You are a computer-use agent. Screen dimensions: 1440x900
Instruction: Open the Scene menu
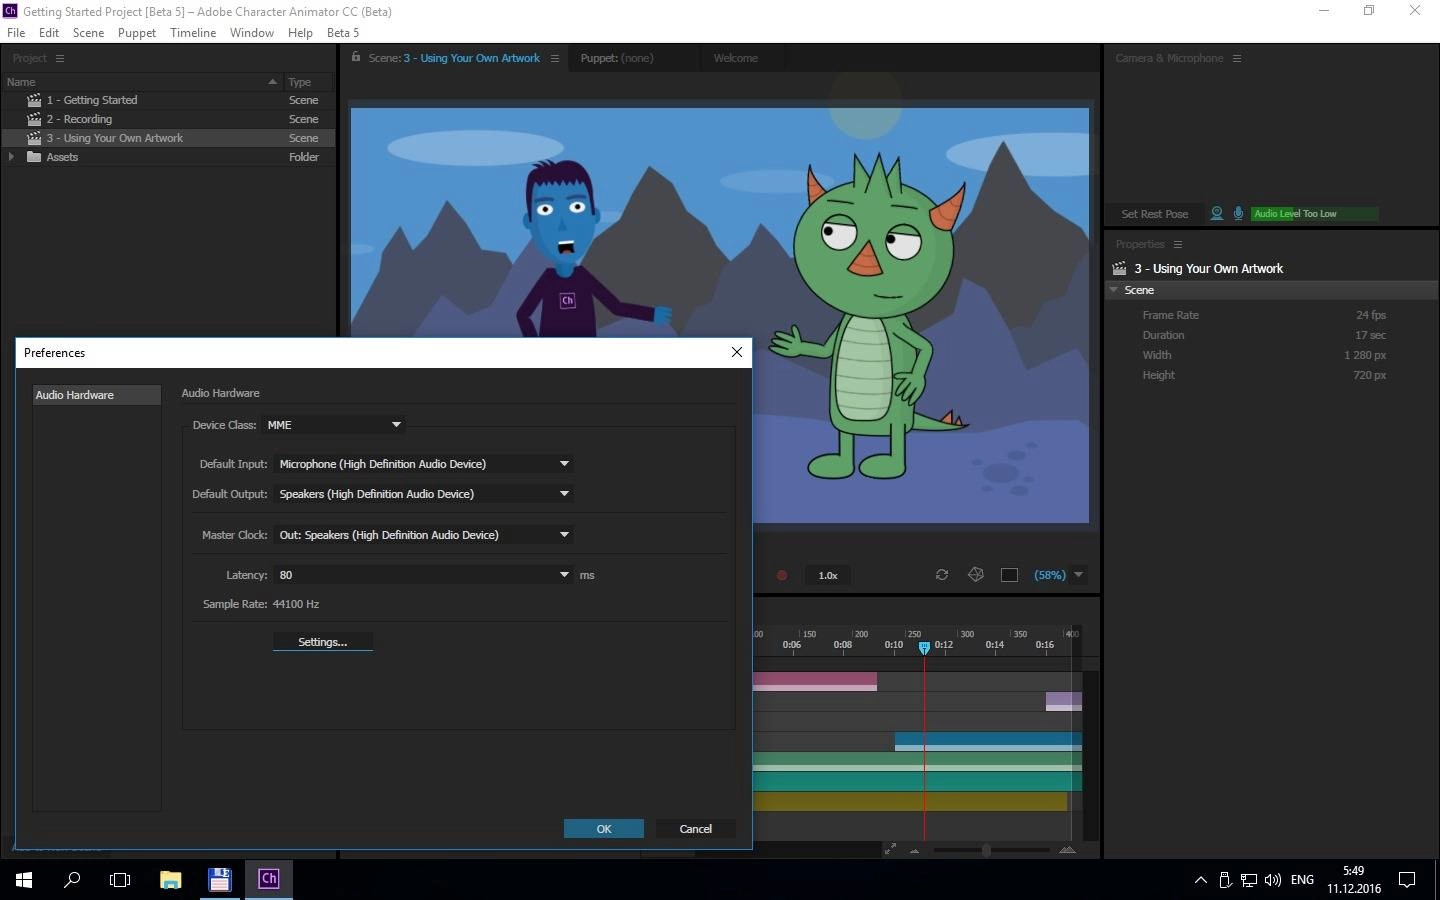pyautogui.click(x=88, y=32)
